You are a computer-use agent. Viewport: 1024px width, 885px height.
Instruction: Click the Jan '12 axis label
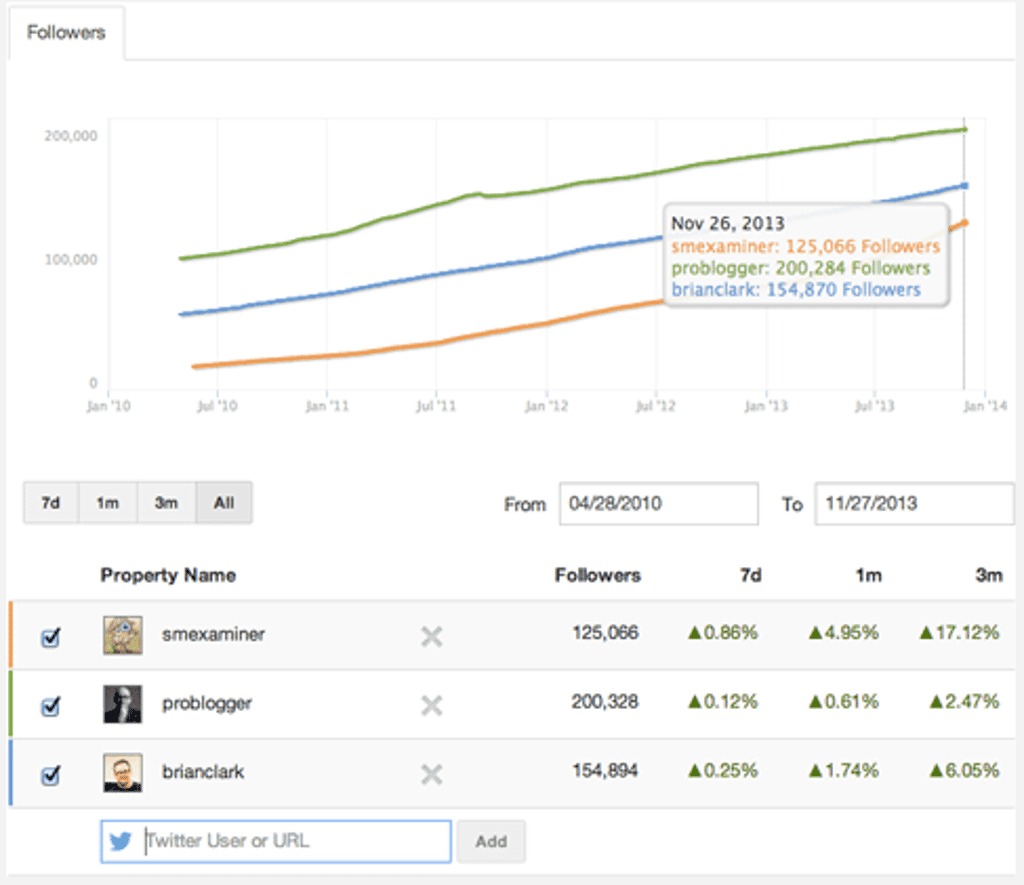pos(546,406)
